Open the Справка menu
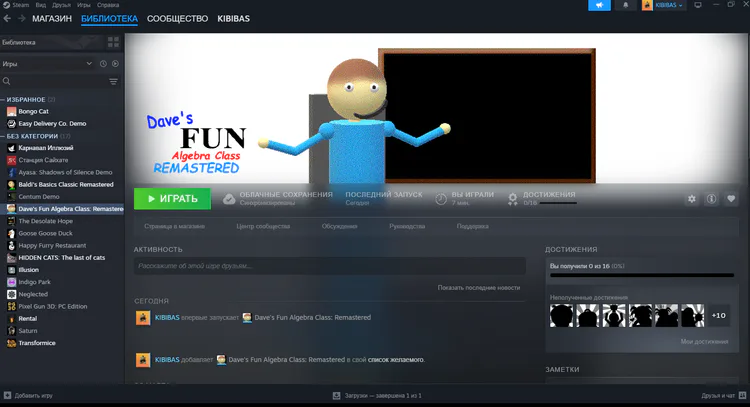750x407 pixels. click(x=108, y=5)
